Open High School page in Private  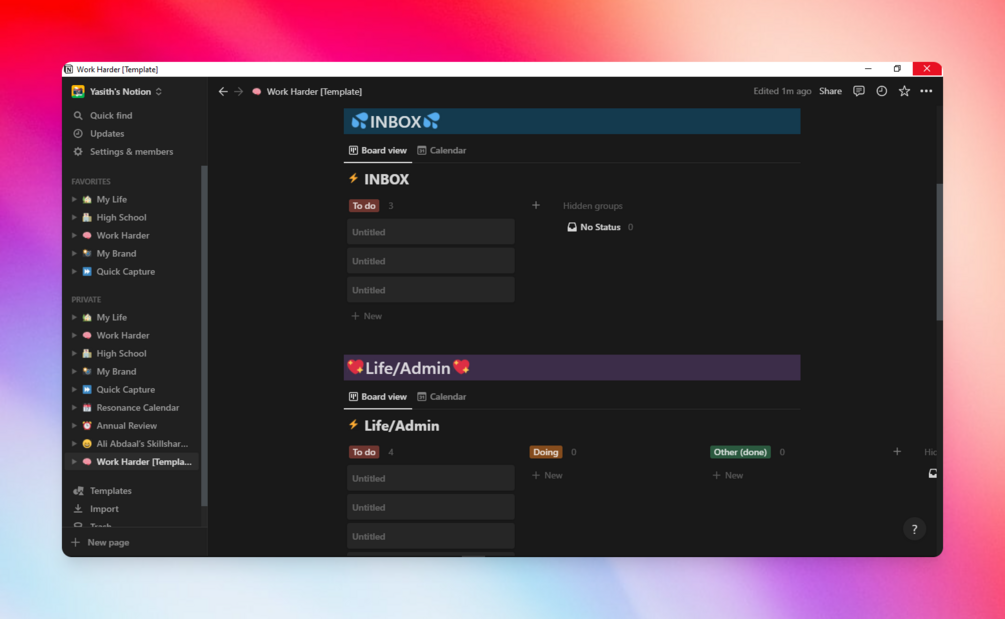point(121,354)
